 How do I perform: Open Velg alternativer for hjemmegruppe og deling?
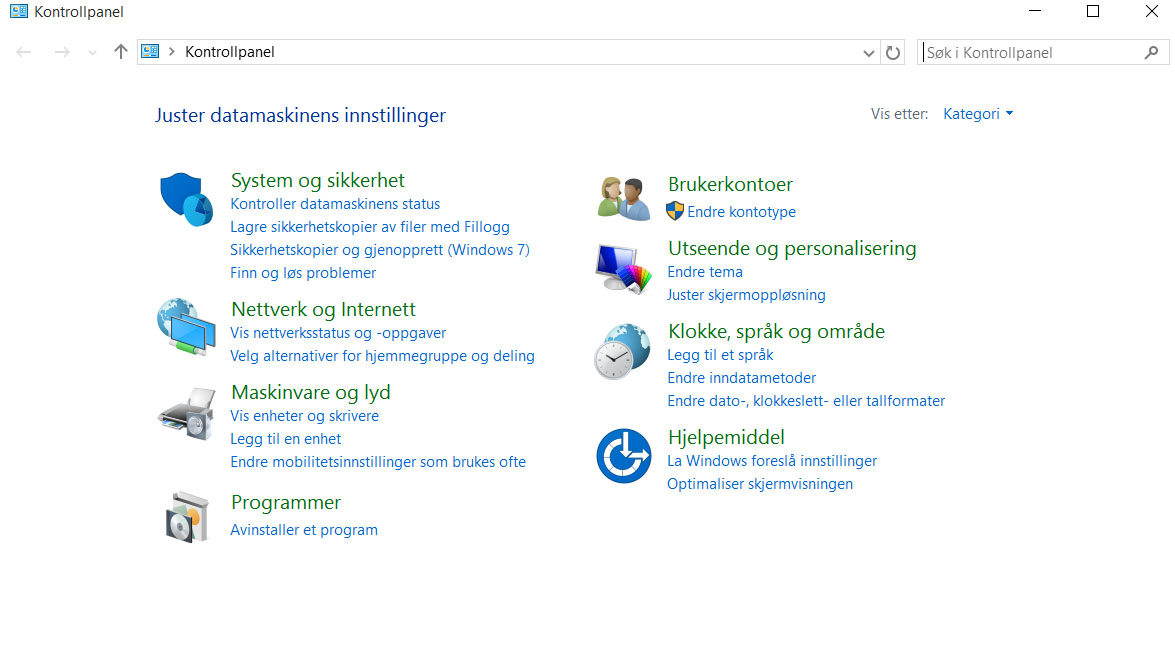coord(382,356)
